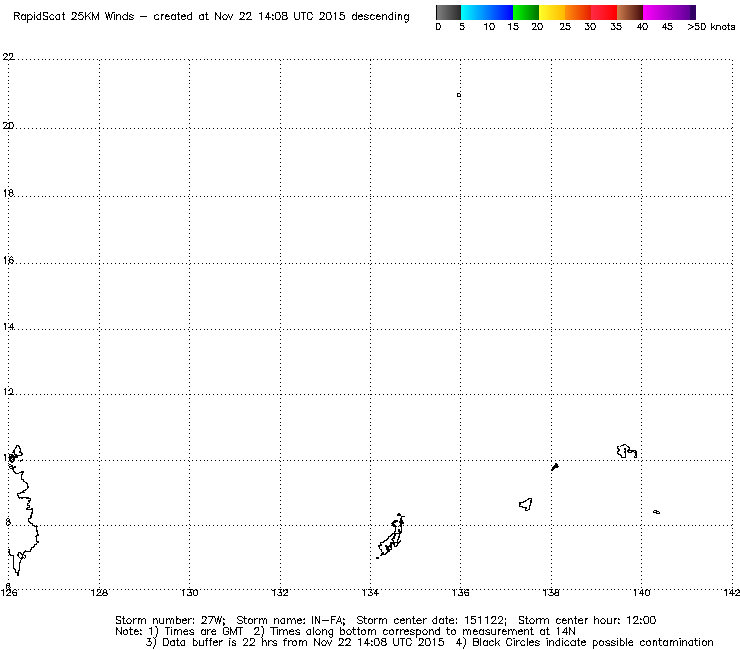This screenshot has height=650, width=740.
Task: Click the 'Storm center date: 151122' text
Action: click(431, 620)
